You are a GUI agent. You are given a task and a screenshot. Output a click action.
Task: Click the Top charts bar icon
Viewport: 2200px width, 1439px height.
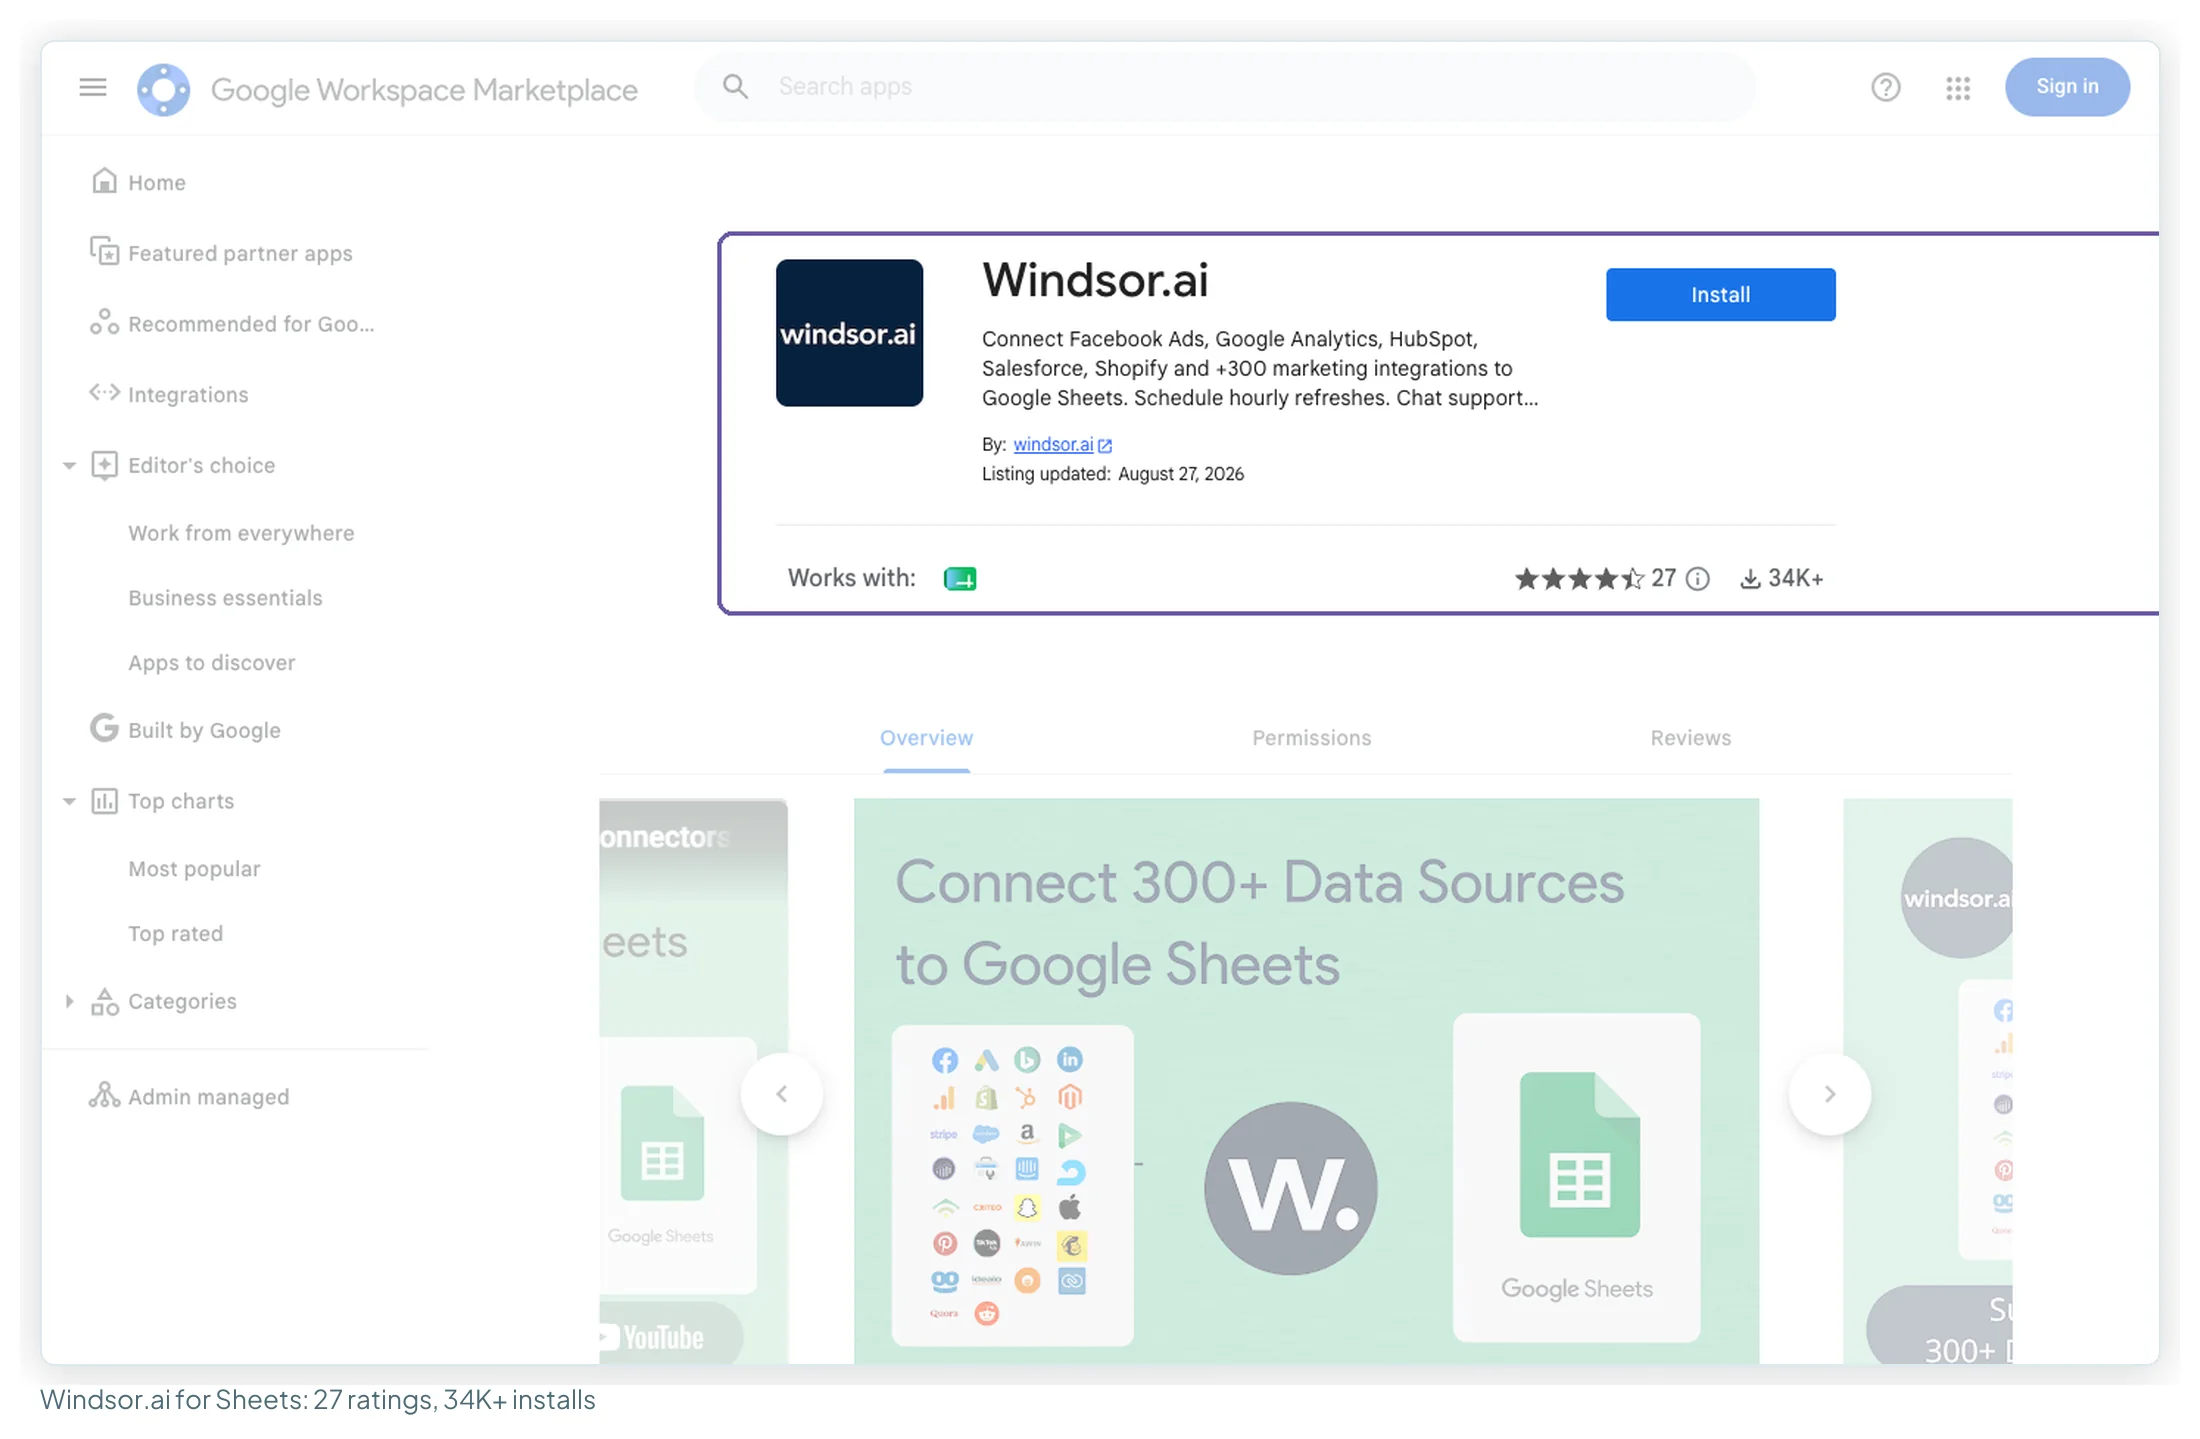point(104,801)
